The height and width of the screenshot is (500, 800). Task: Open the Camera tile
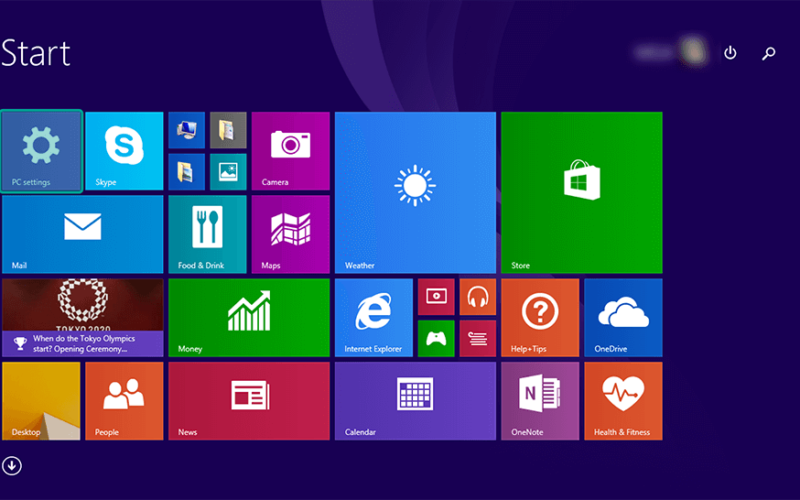click(291, 151)
